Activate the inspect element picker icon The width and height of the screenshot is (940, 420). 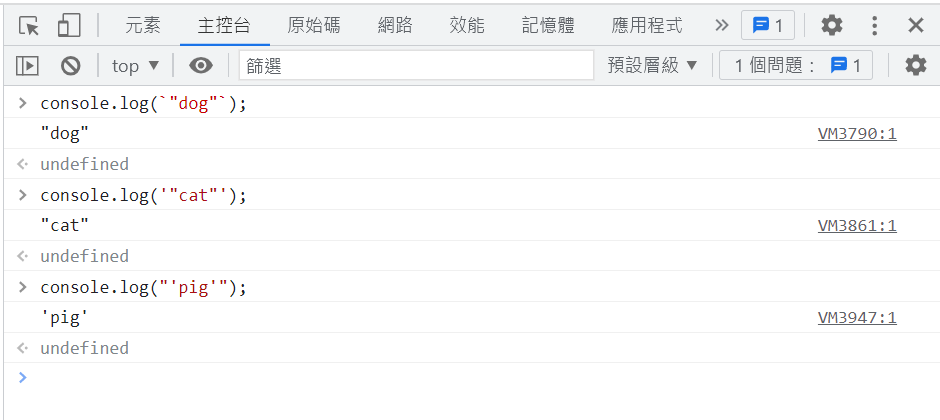[x=28, y=26]
